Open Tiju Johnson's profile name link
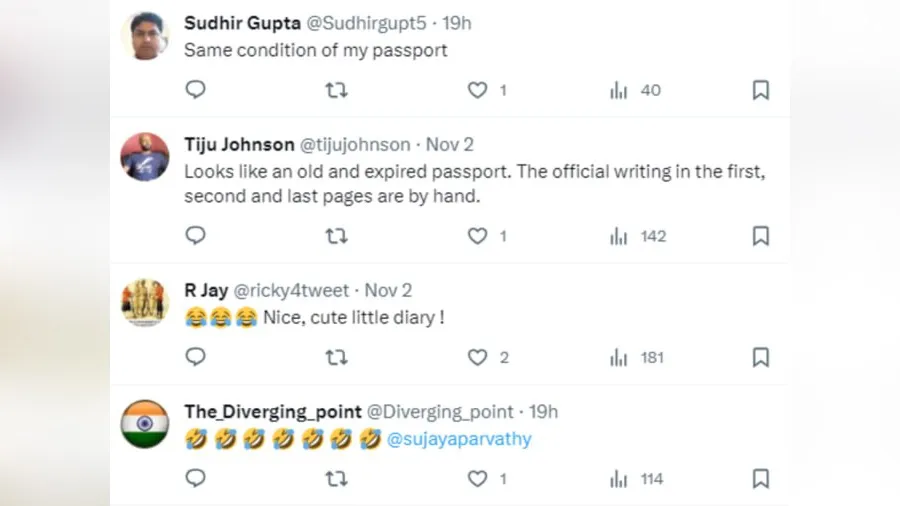This screenshot has height=506, width=900. pos(239,145)
